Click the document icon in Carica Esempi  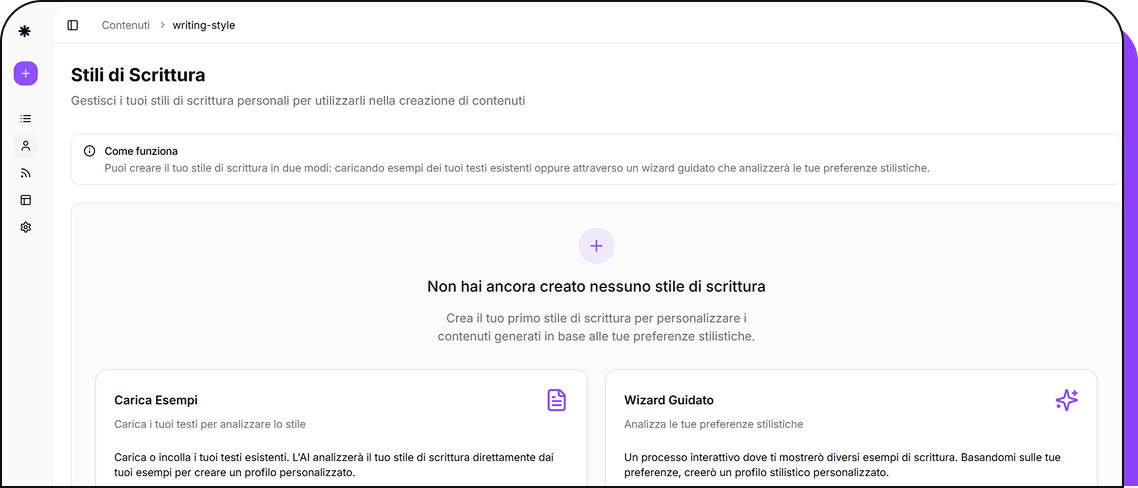(557, 400)
